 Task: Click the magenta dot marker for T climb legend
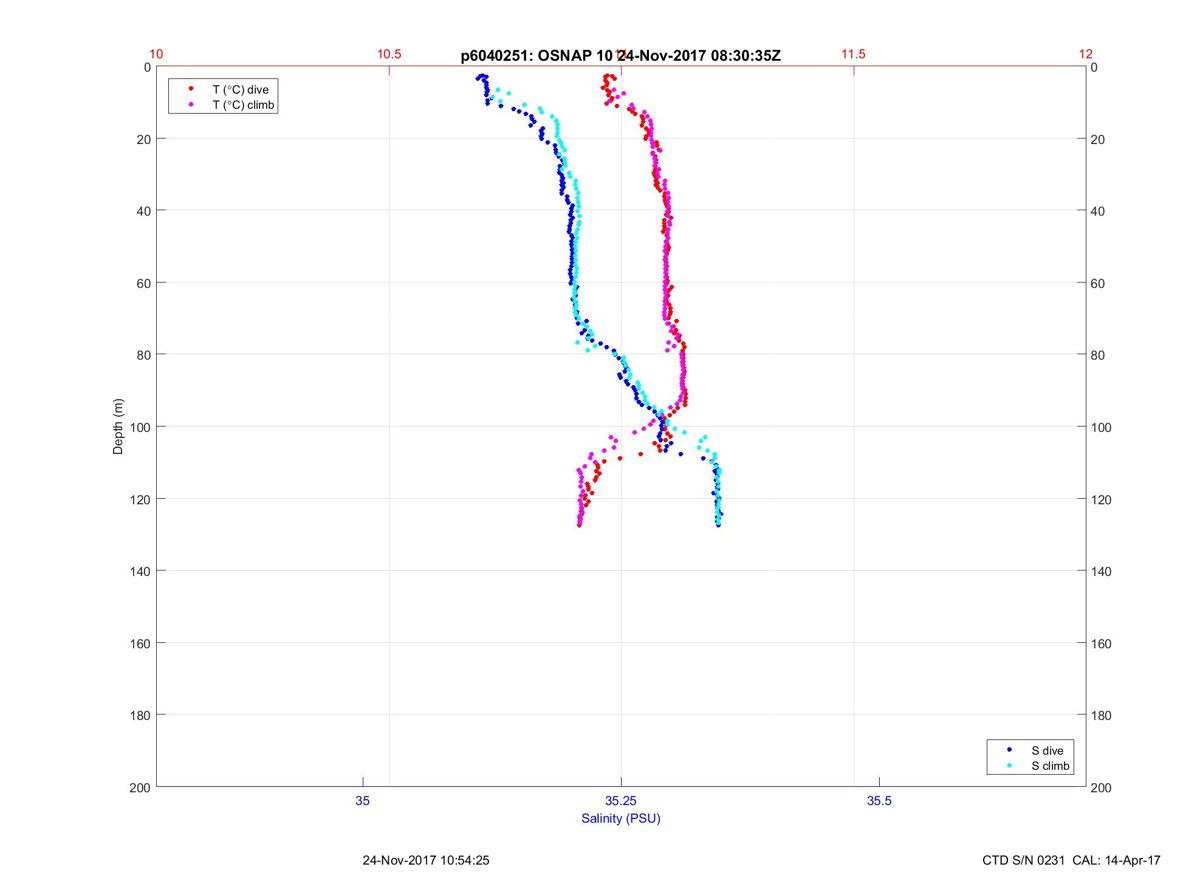[190, 105]
